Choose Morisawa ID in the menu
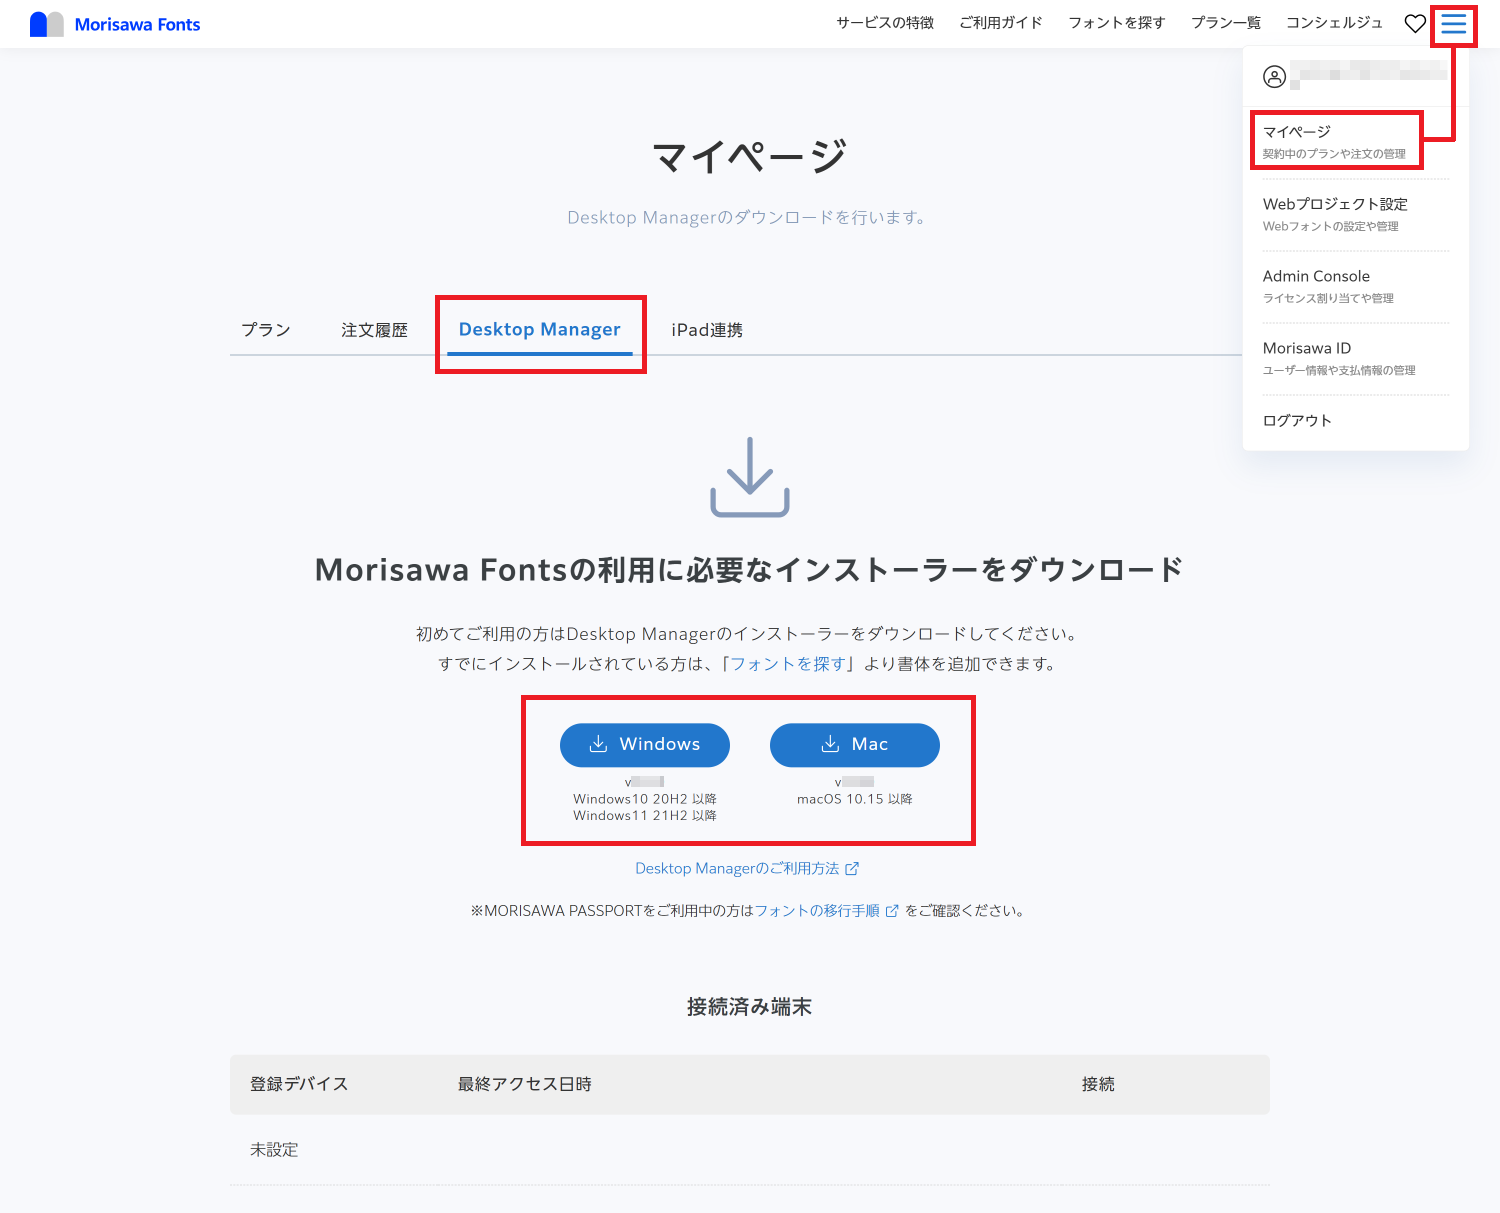Screen dimensions: 1500x1213 coord(1307,357)
